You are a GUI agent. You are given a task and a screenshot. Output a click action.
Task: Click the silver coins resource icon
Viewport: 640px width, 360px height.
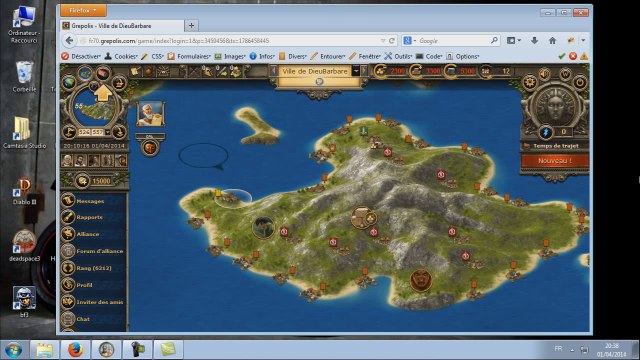click(x=450, y=71)
